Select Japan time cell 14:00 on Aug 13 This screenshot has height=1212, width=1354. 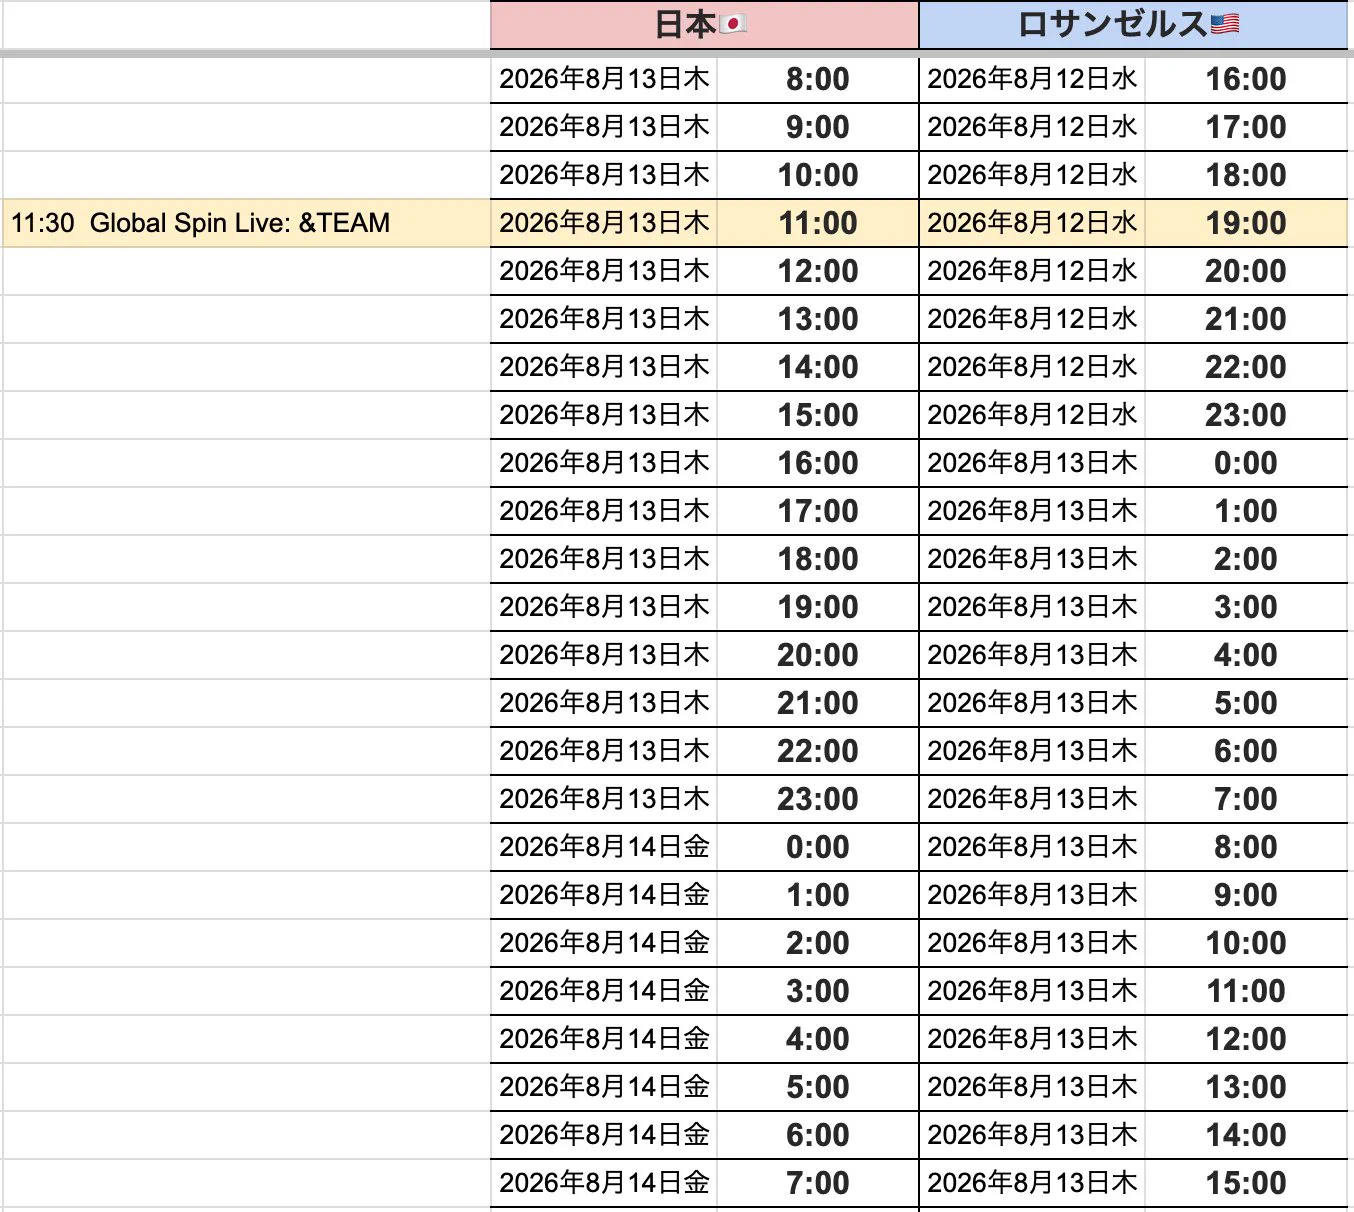click(x=817, y=367)
